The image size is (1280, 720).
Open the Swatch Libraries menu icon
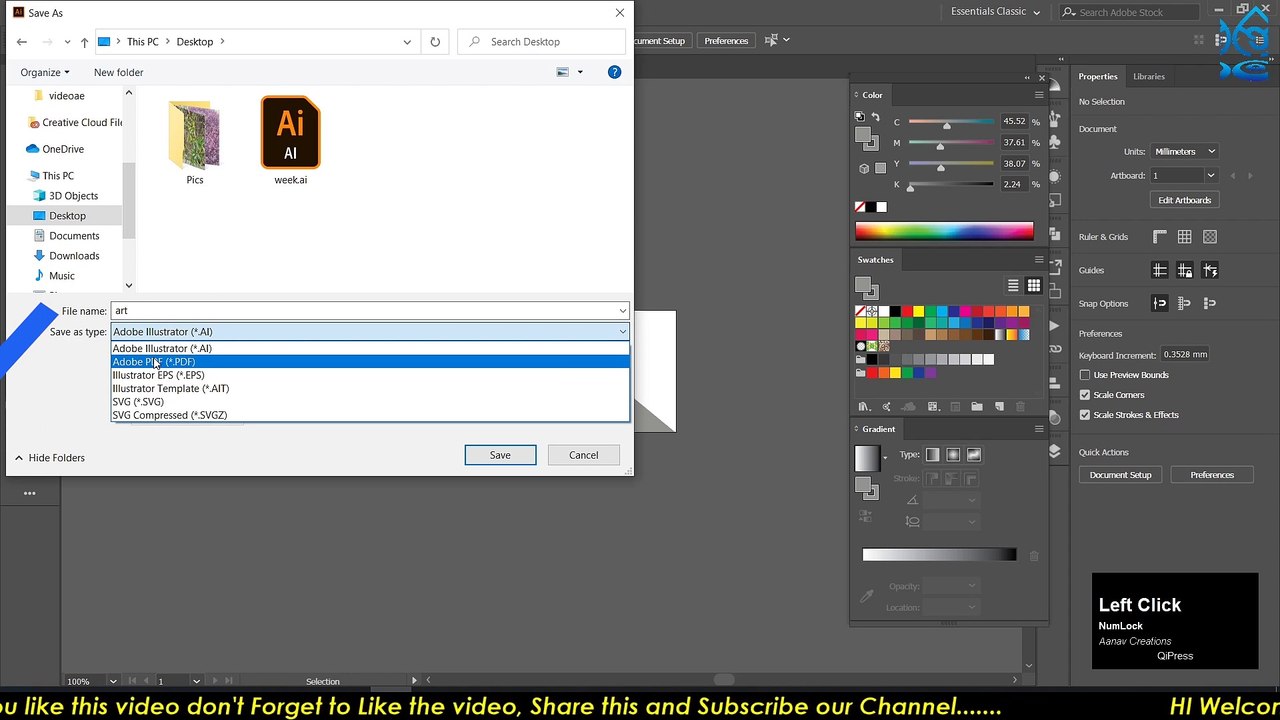point(863,407)
